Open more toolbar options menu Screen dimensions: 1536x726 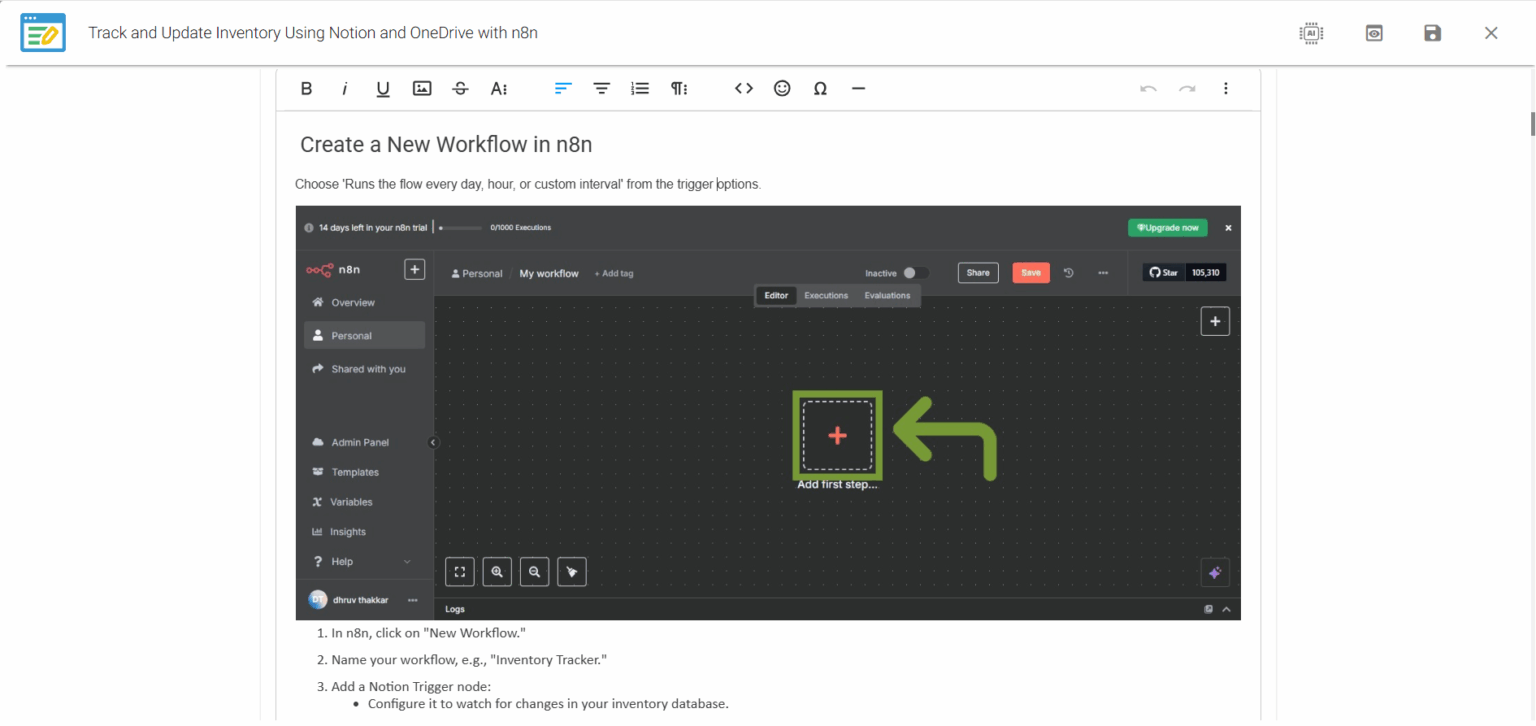point(1225,88)
